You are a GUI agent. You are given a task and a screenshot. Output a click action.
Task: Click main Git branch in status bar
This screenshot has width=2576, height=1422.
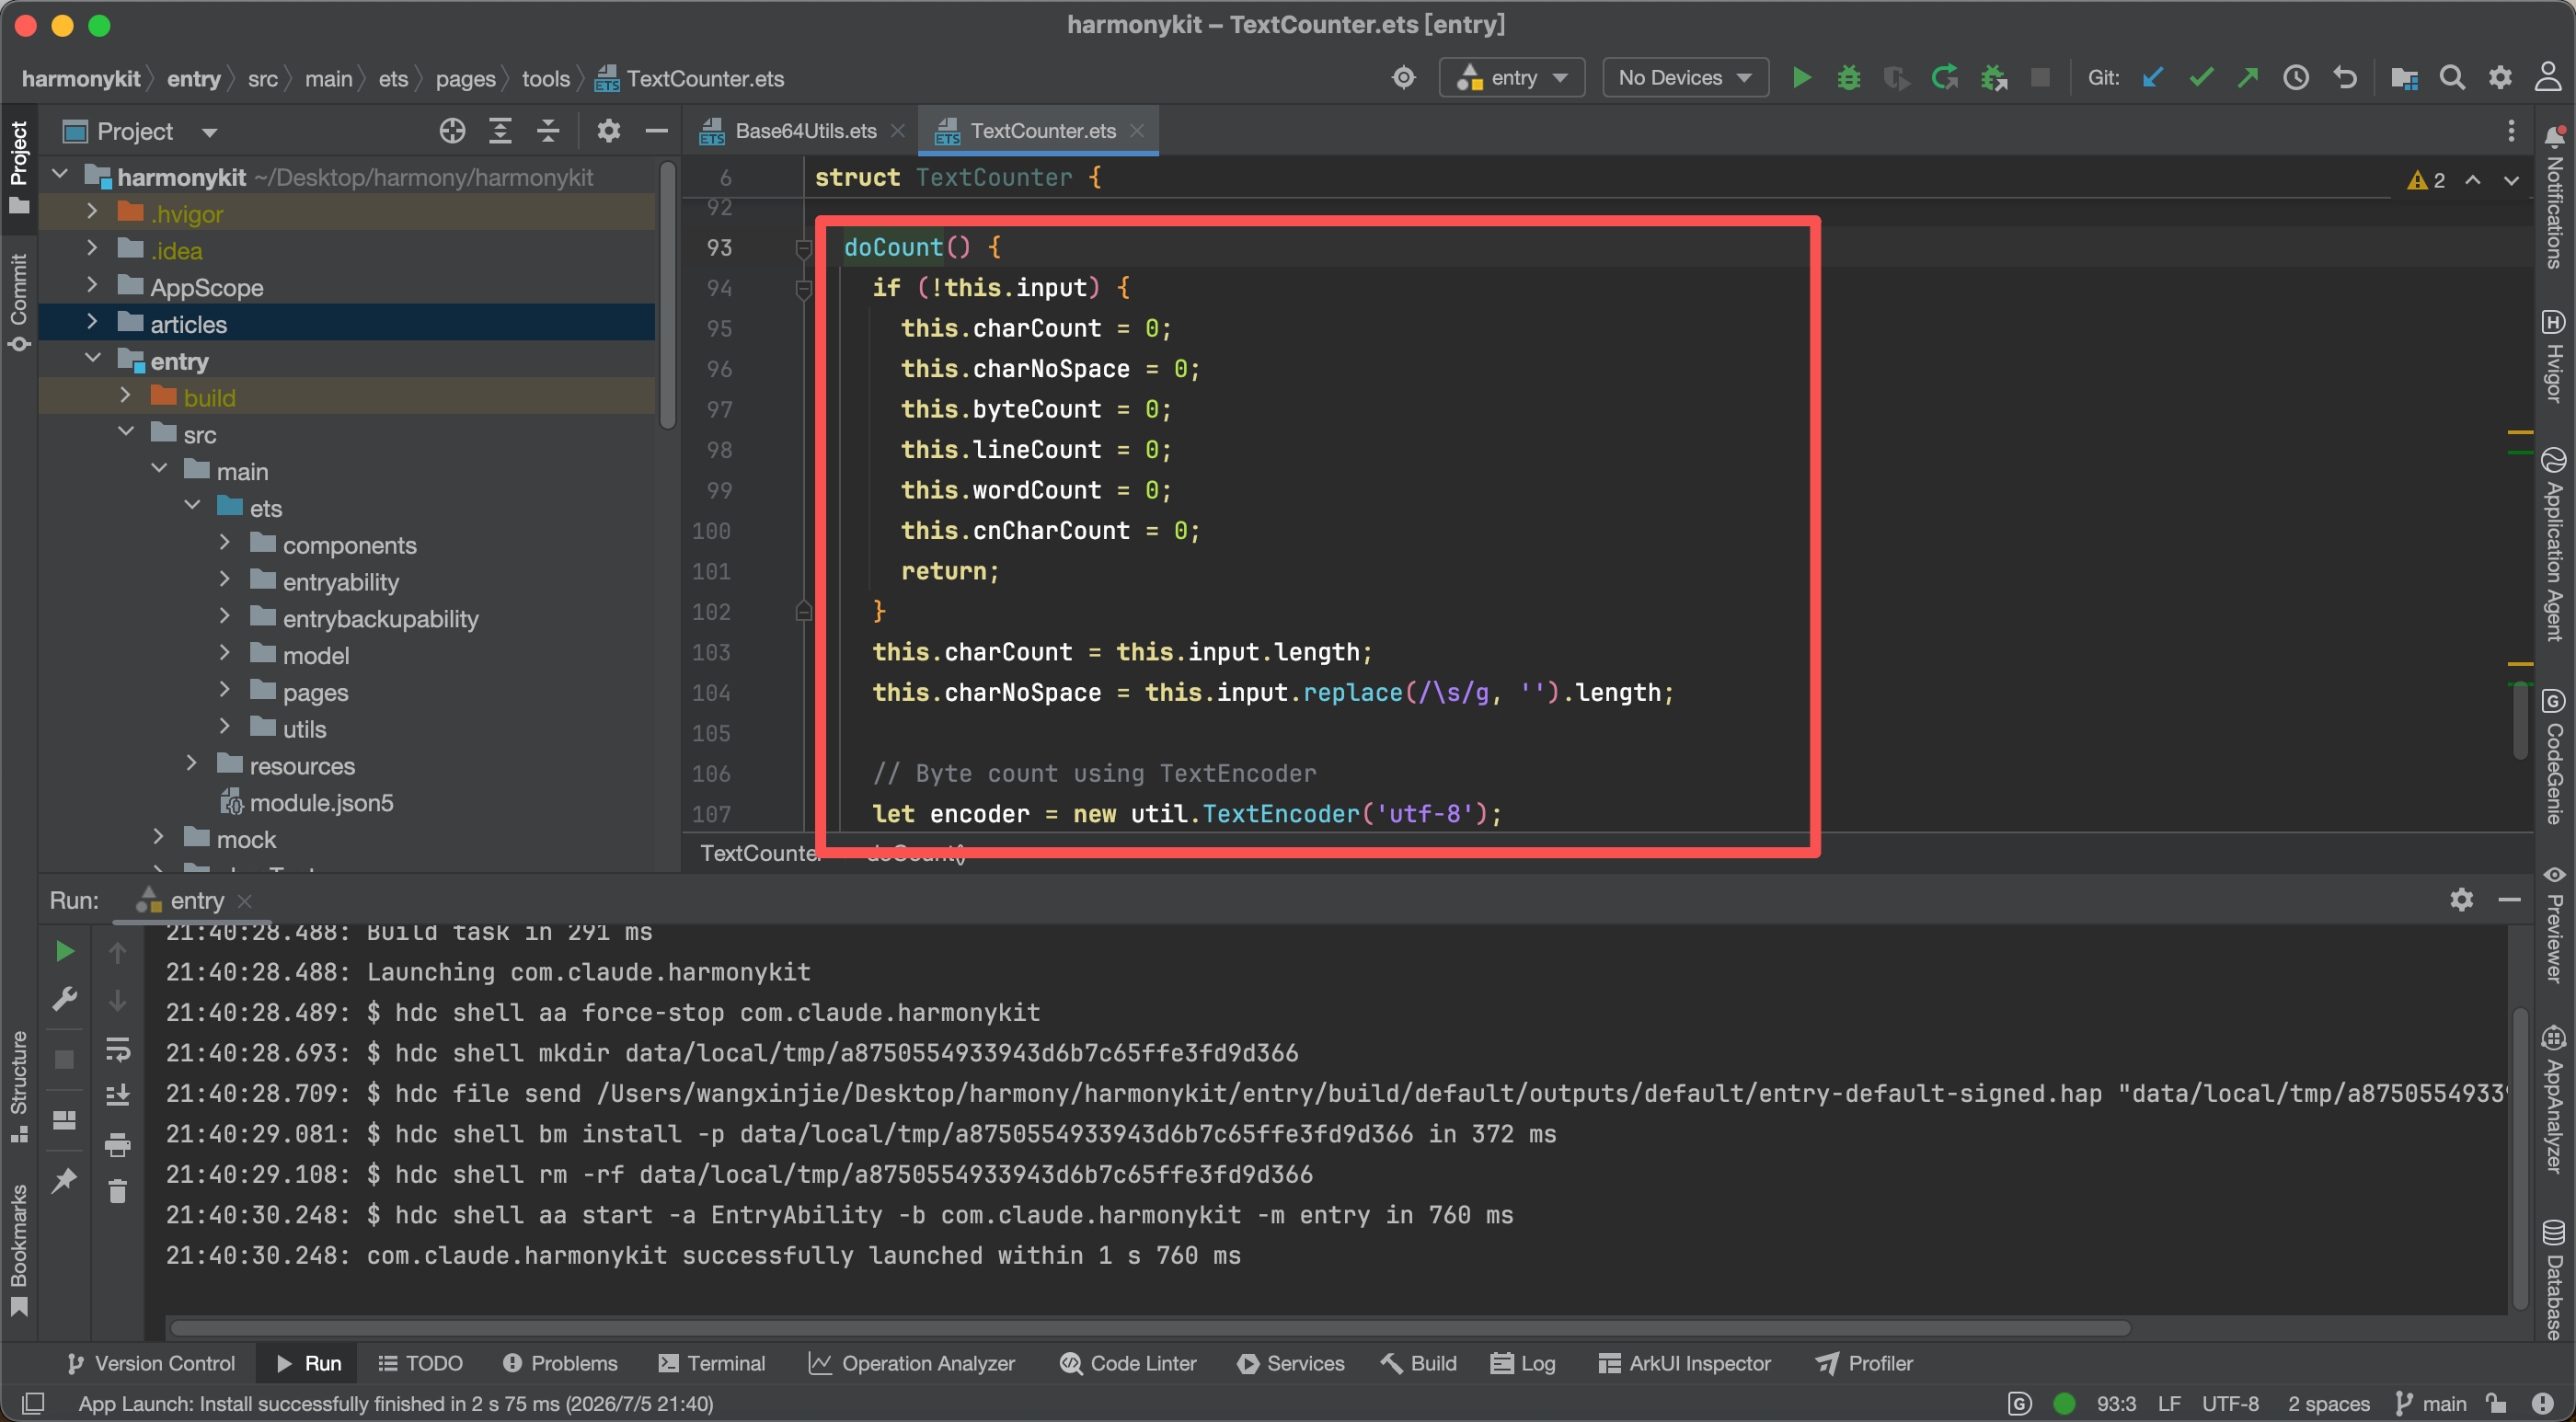pos(2431,1403)
